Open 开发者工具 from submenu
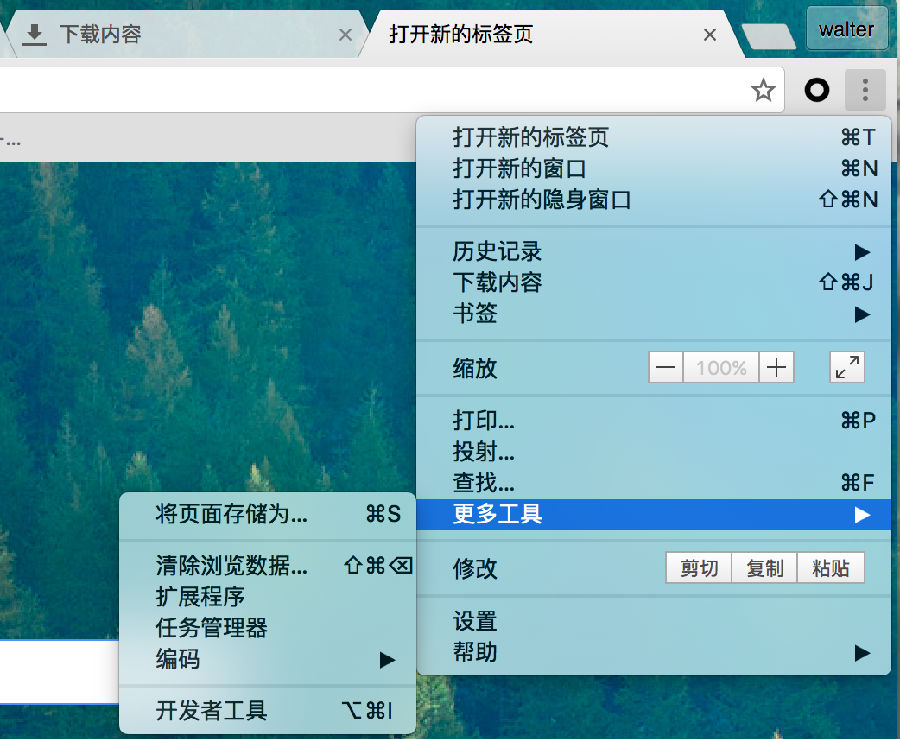Screen dimensions: 900x739 point(267,711)
